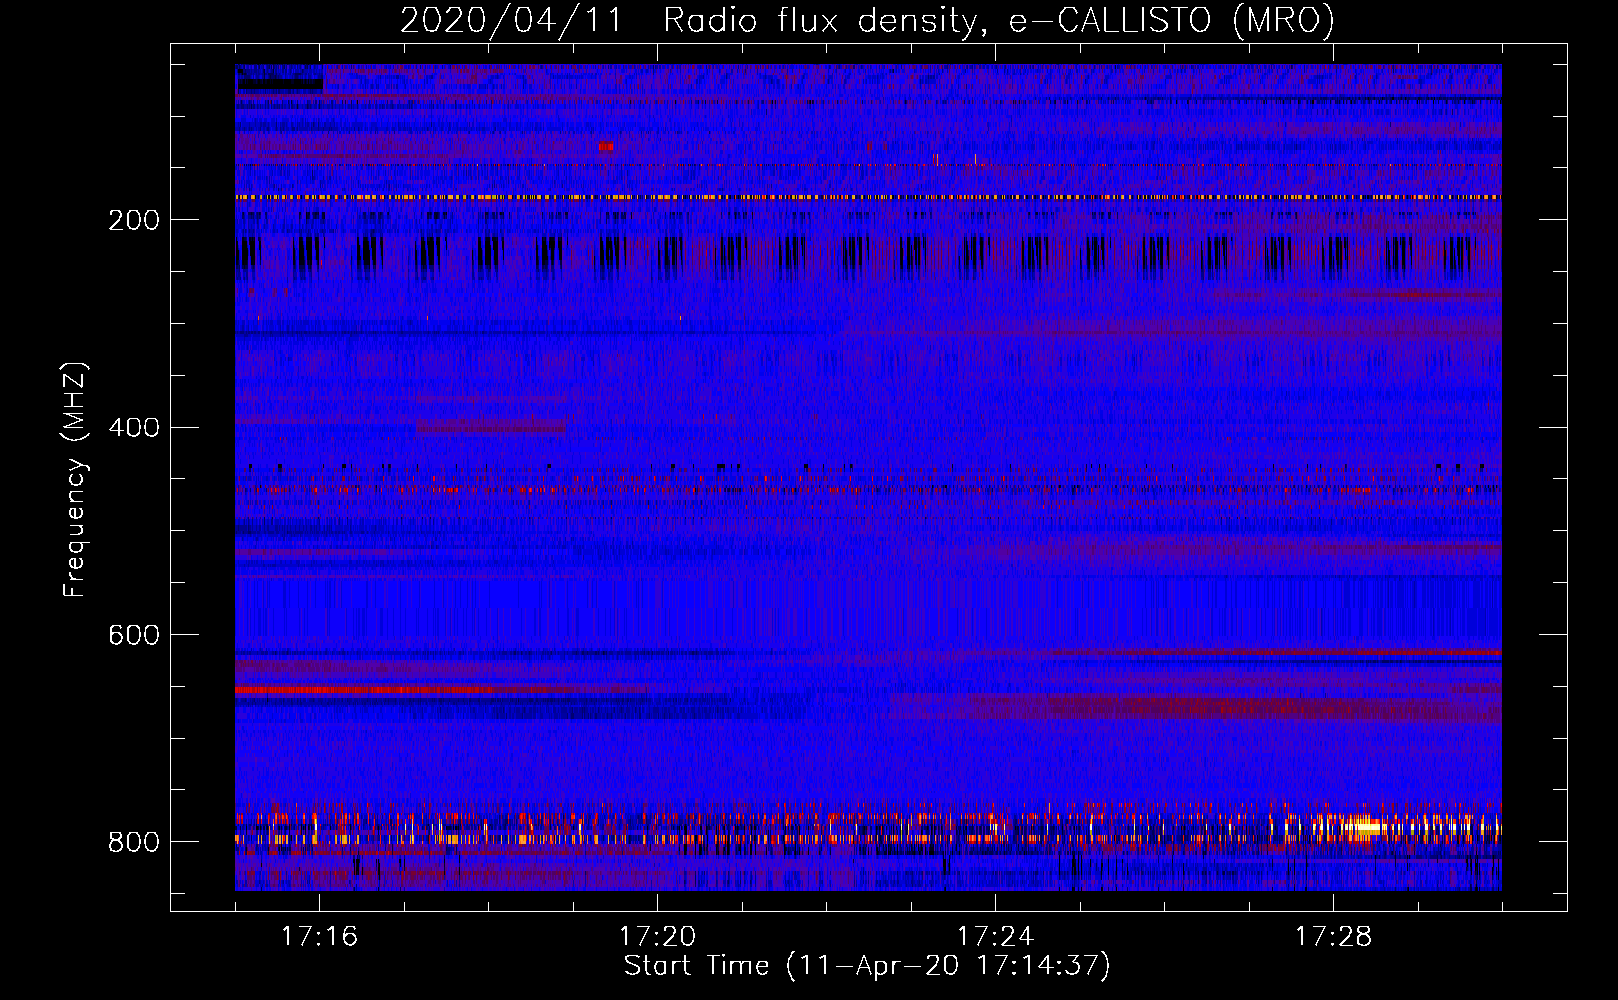
Task: Click the 200 frequency tick label
Action: click(134, 220)
